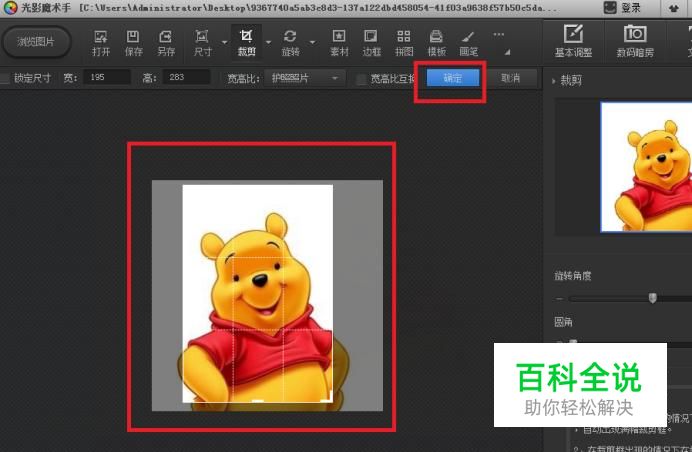
Task: Select the 画笔 brush tool
Action: (x=468, y=43)
